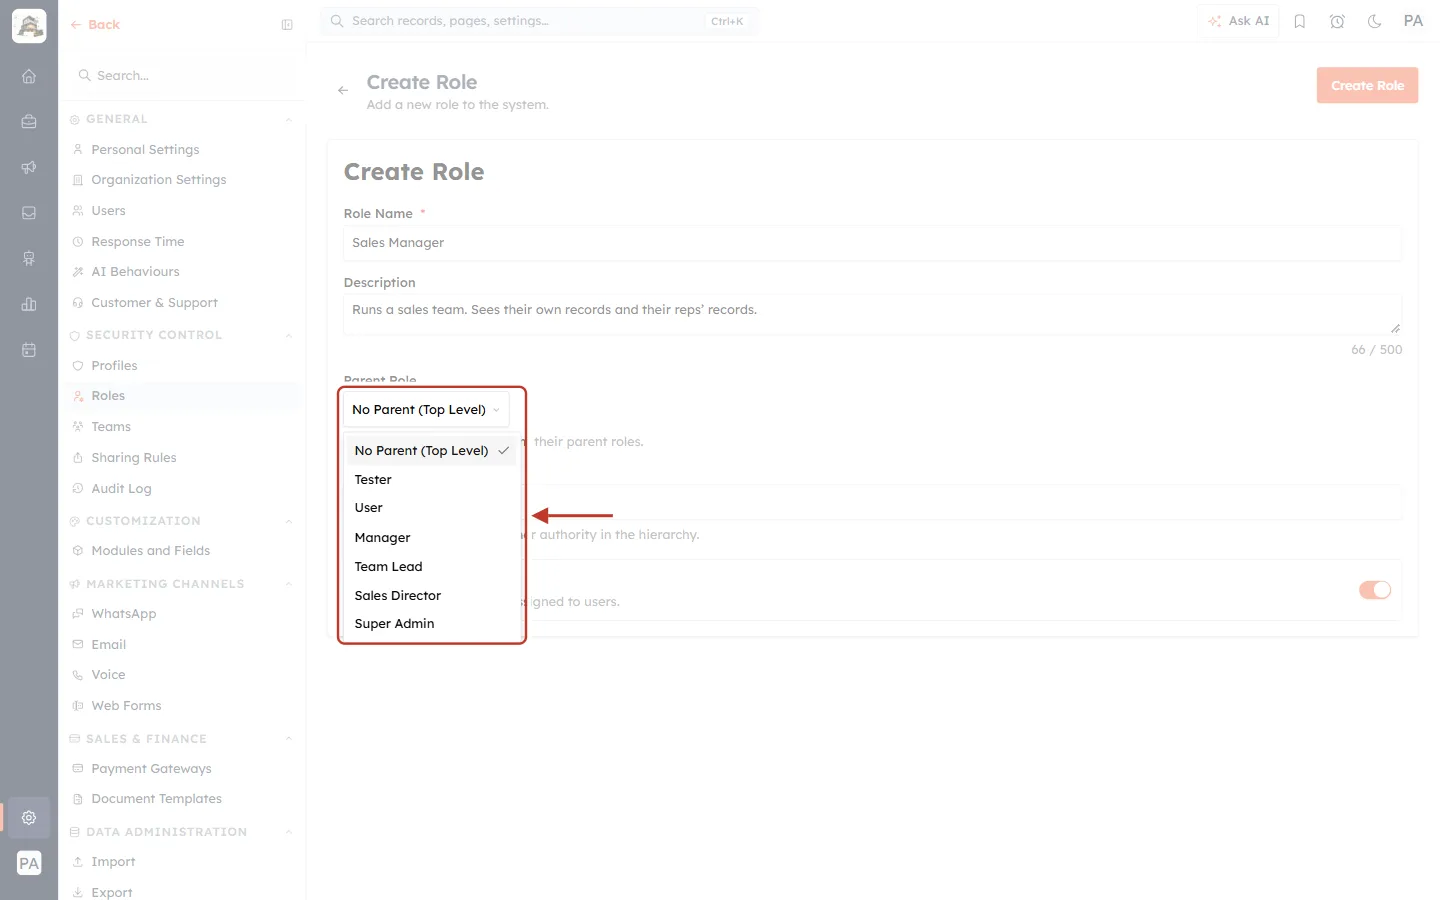Click the Description text area

872,314
